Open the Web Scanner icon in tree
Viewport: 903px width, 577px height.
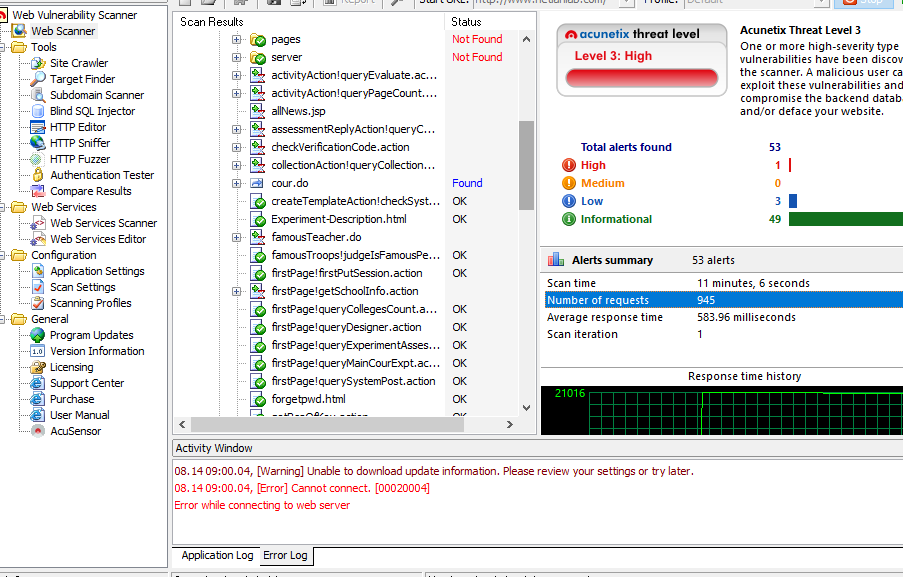[x=20, y=31]
